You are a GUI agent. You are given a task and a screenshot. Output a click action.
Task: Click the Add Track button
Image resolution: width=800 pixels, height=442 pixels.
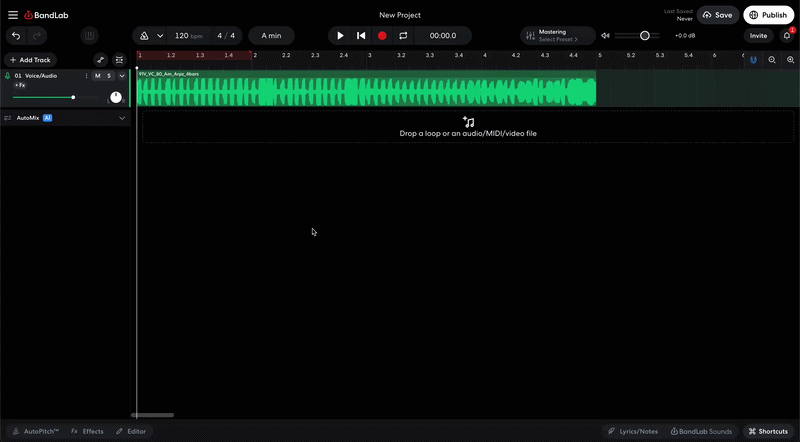pos(30,60)
